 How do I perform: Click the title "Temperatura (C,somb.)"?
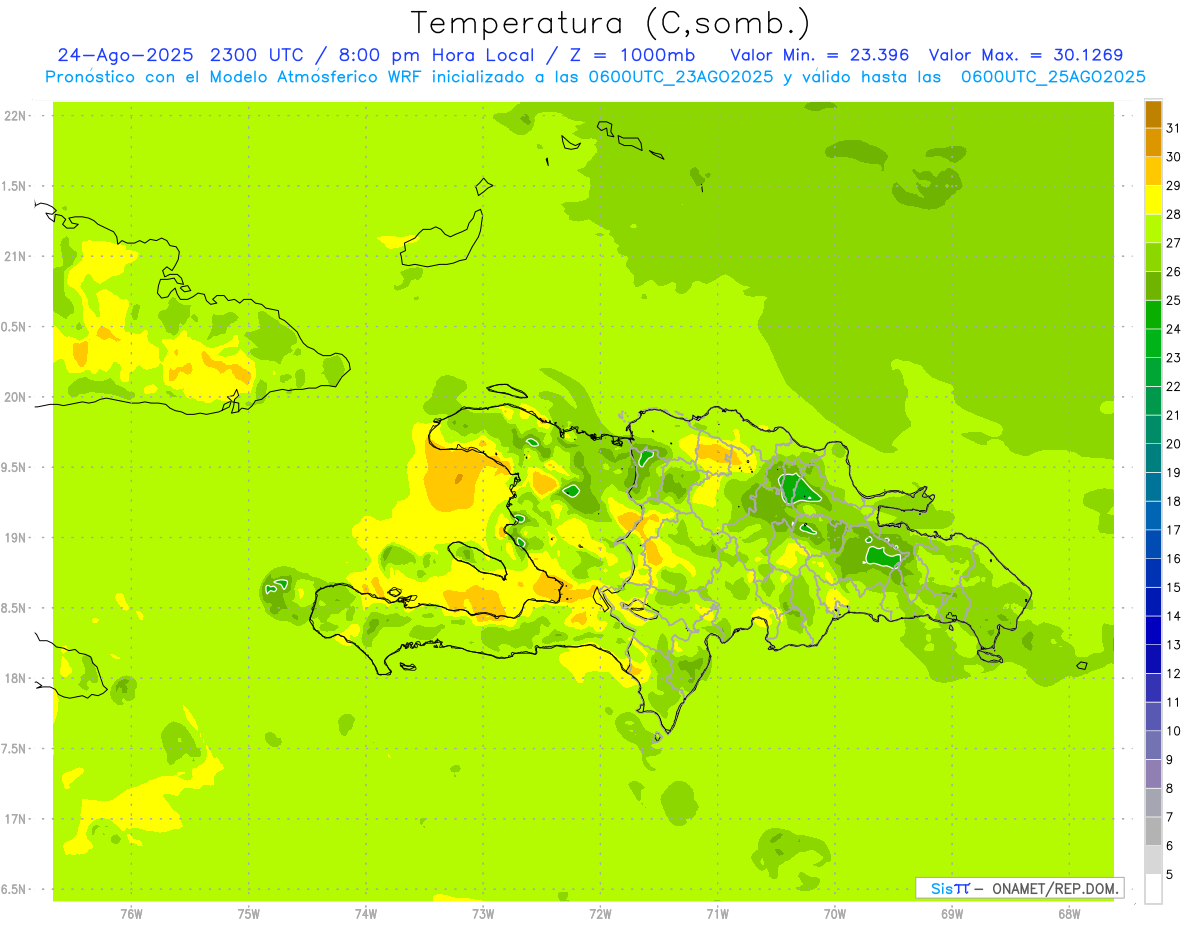609,24
